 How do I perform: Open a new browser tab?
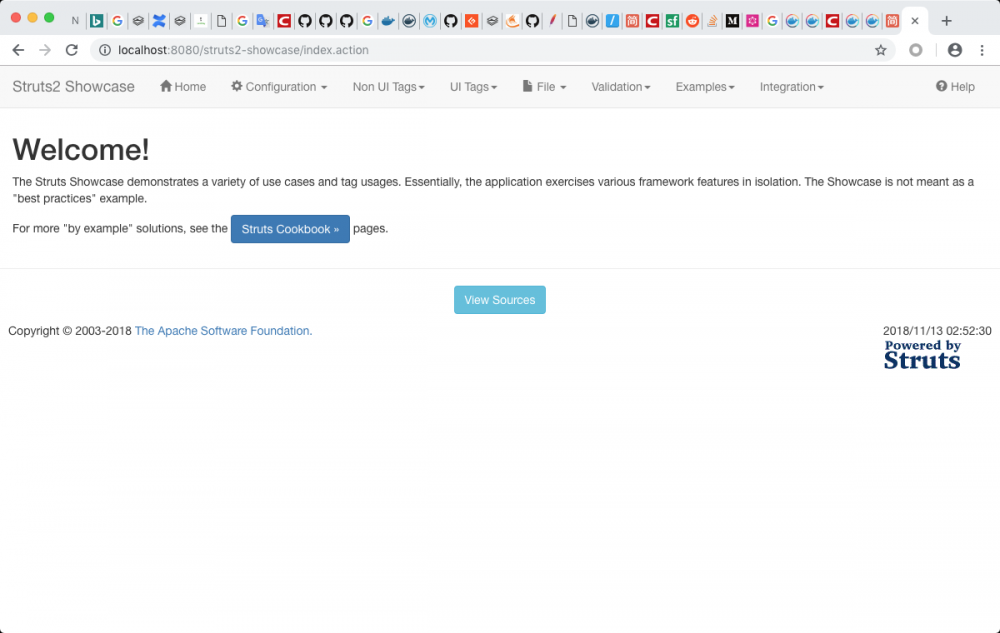[x=946, y=21]
